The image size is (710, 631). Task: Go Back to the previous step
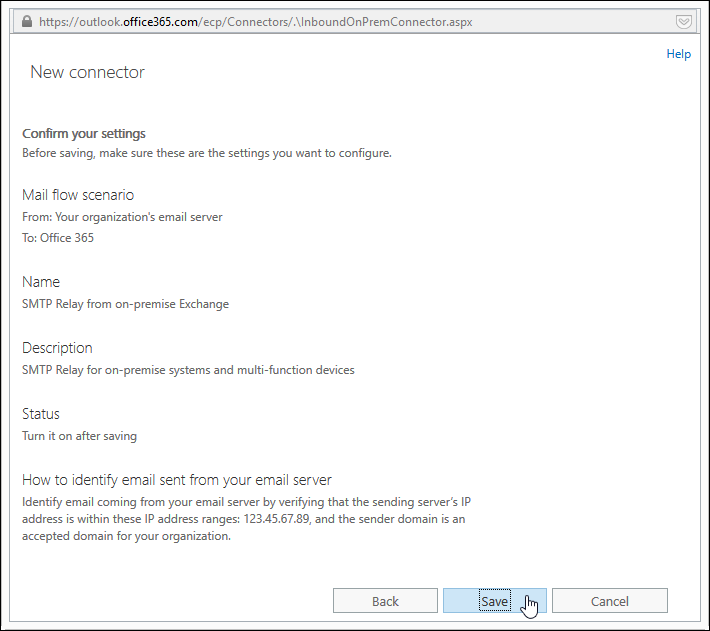(385, 601)
